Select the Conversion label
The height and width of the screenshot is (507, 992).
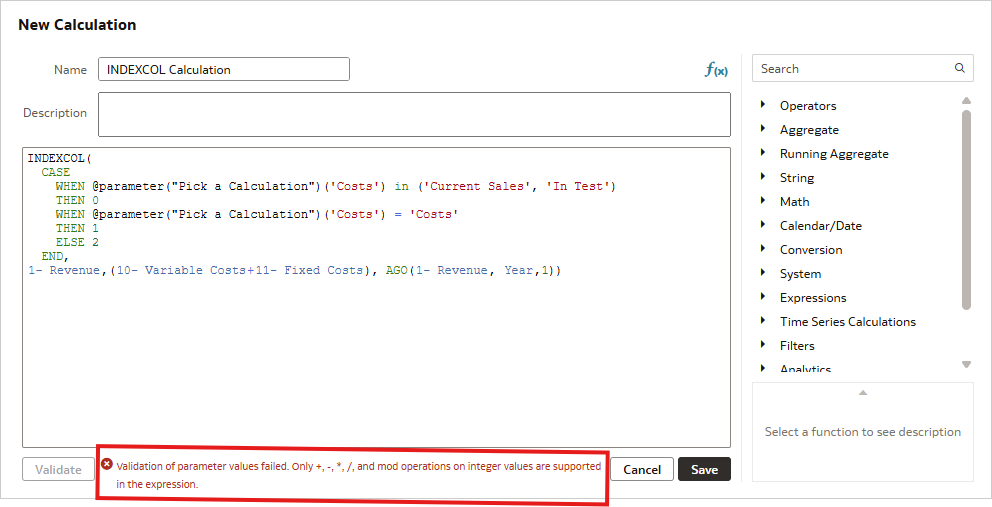[810, 250]
